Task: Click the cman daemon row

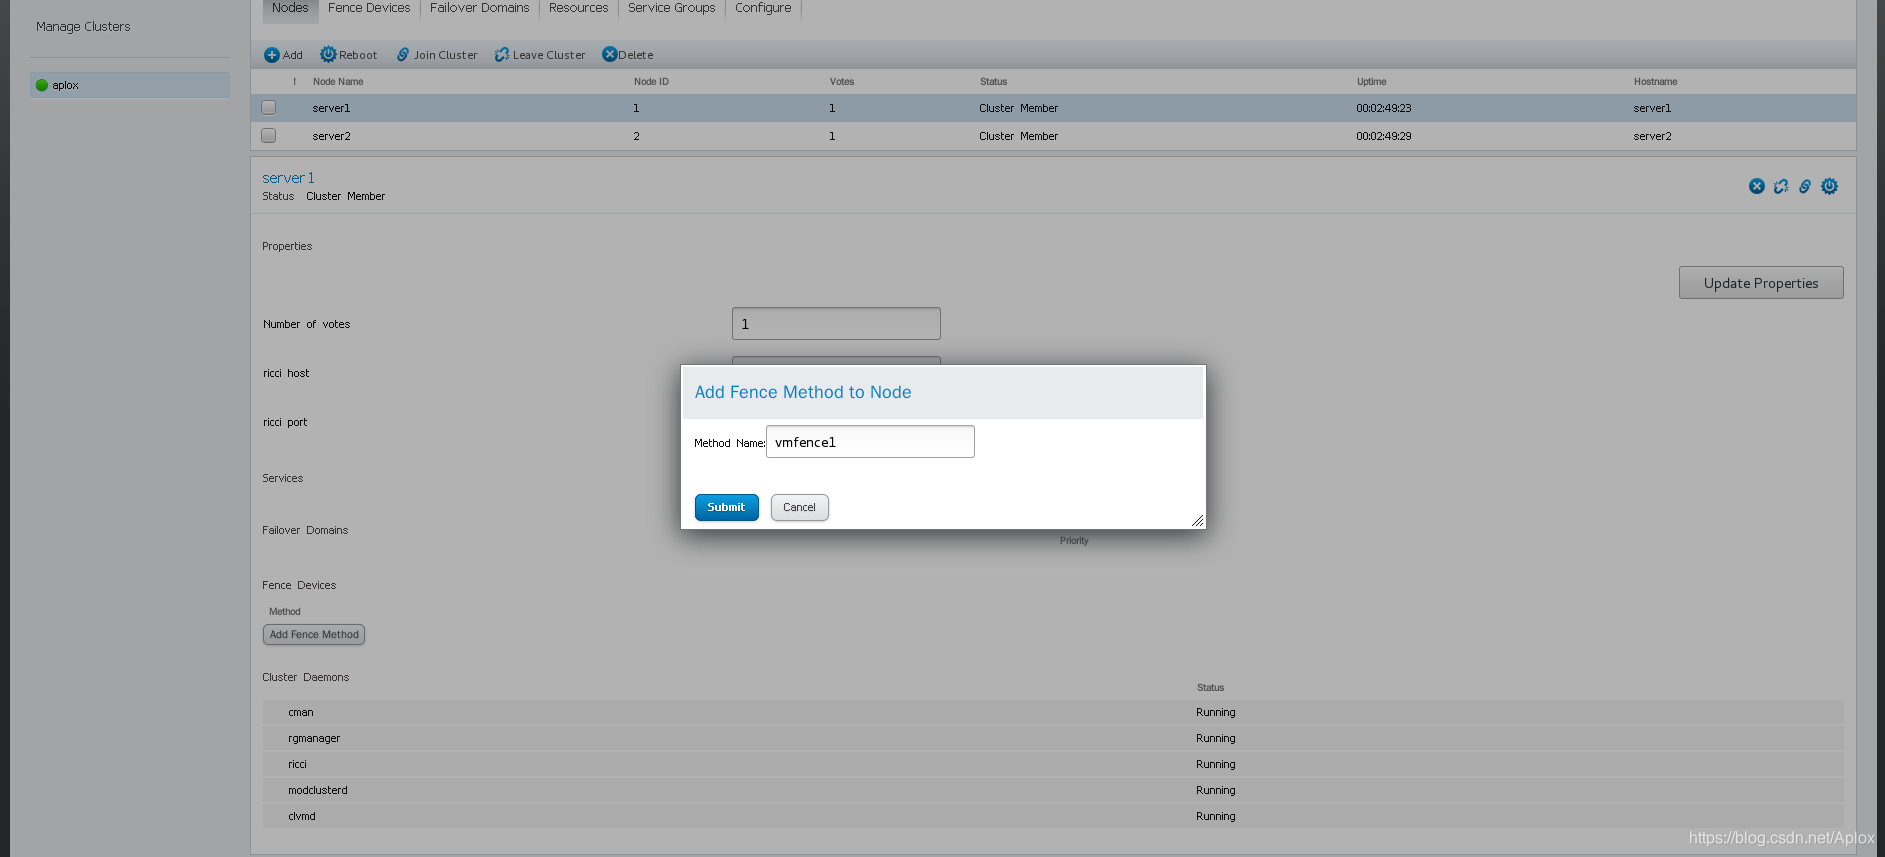Action: tap(1053, 712)
